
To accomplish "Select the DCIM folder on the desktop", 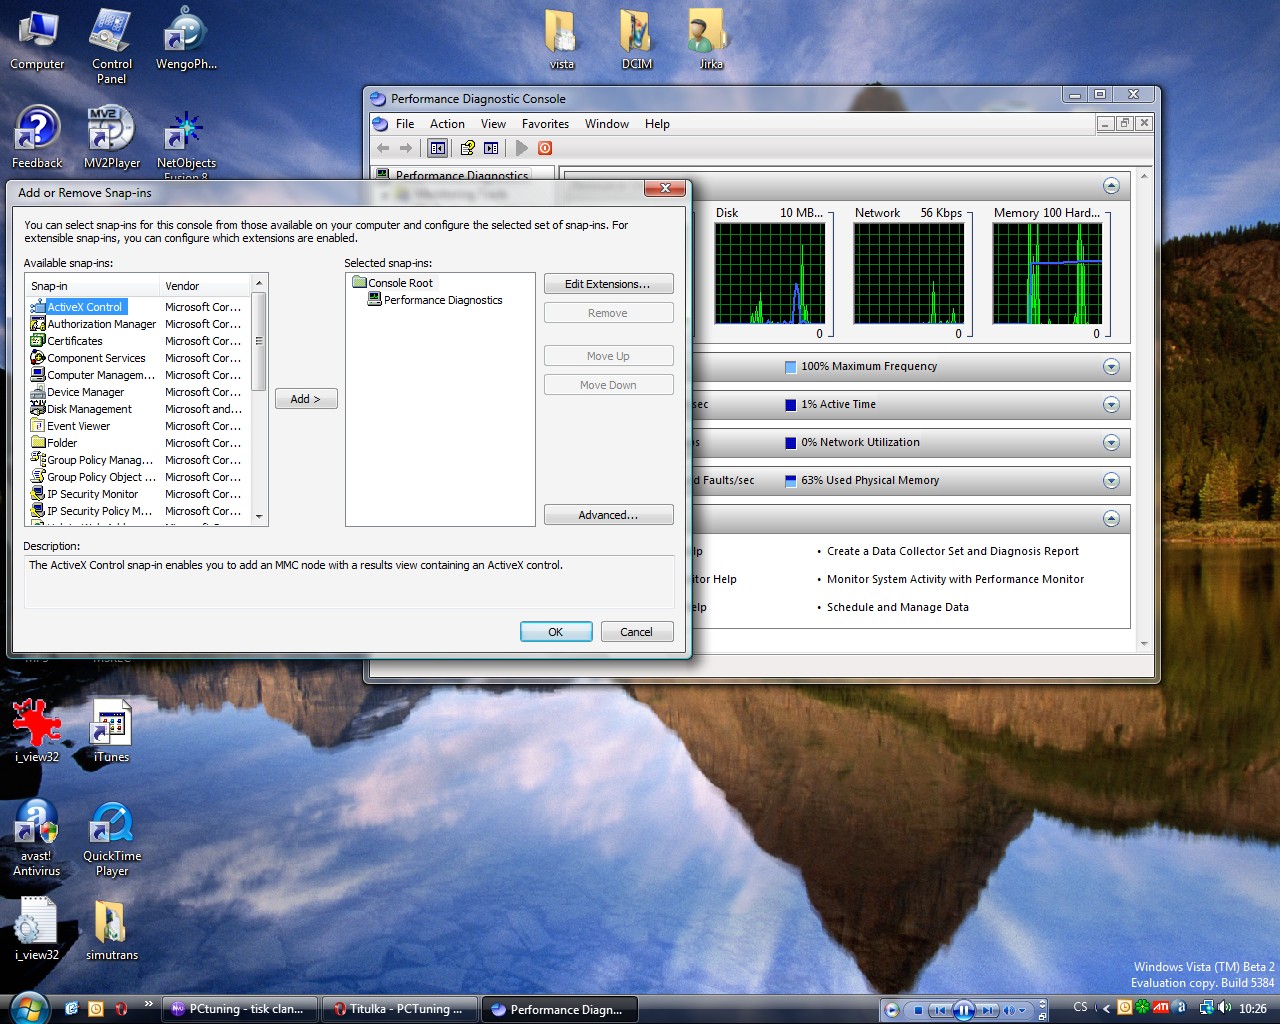I will pyautogui.click(x=637, y=40).
